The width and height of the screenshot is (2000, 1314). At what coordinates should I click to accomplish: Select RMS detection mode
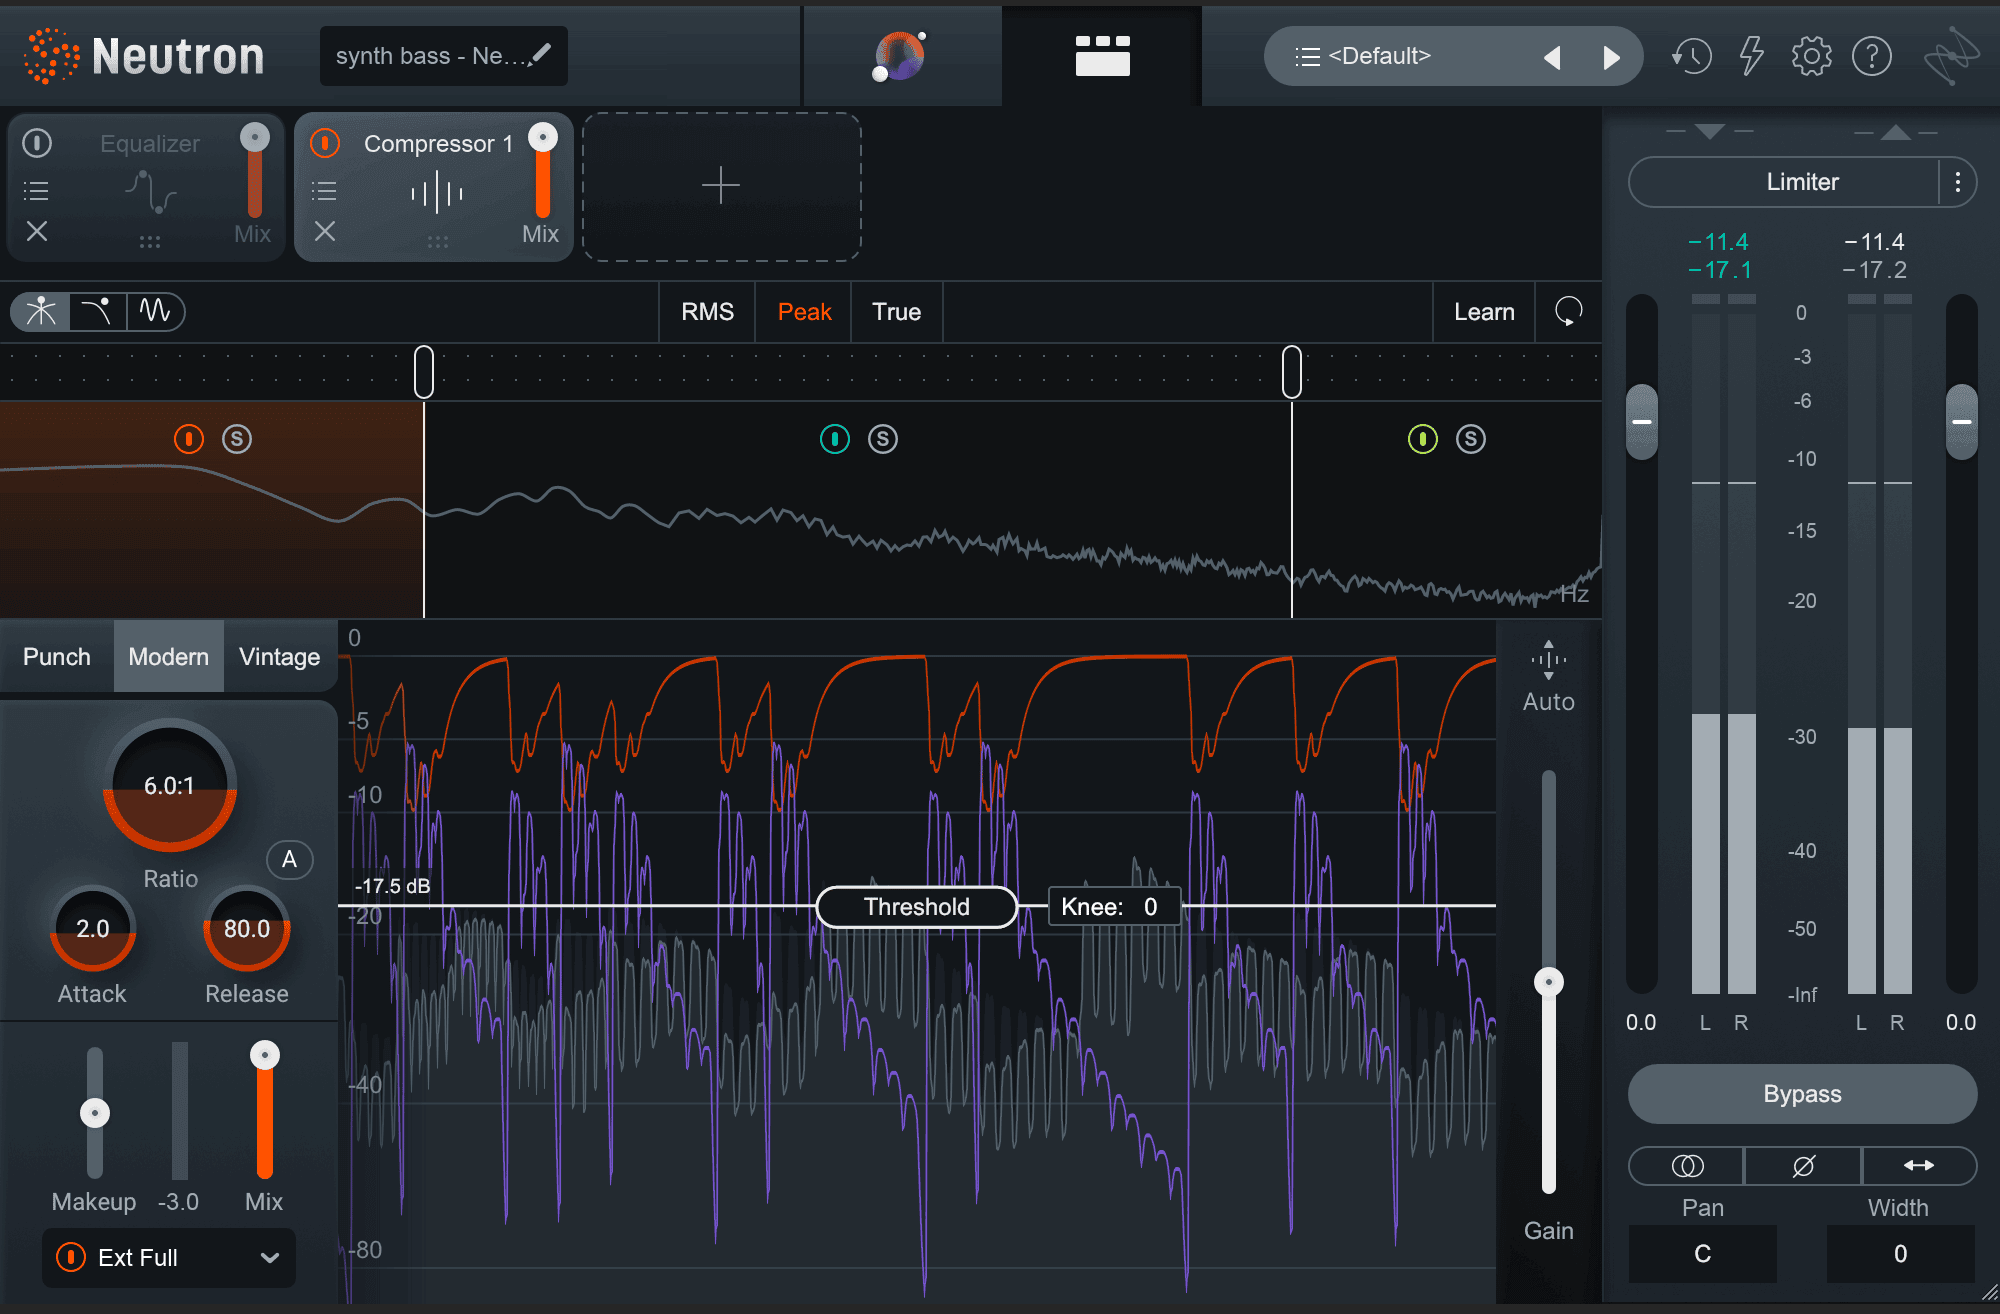(707, 312)
